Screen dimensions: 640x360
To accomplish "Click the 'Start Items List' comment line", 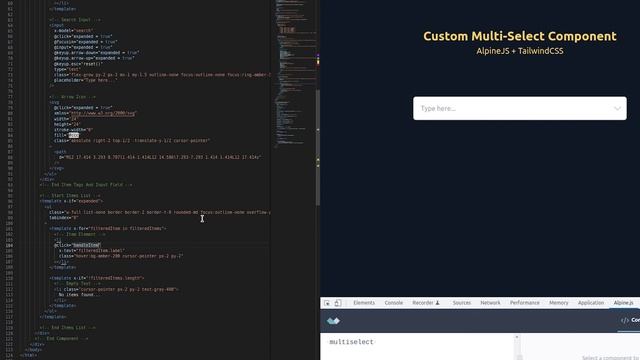I will (70, 196).
